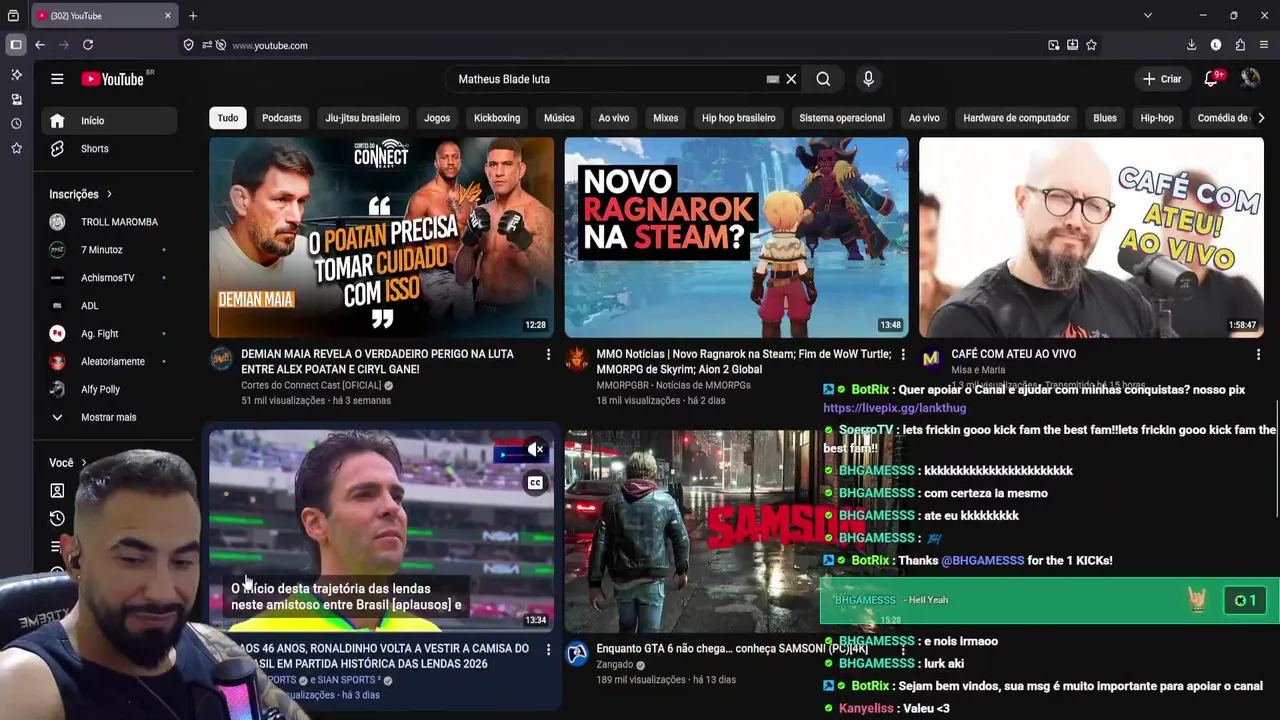The image size is (1280, 720).
Task: Expand the Você section chevron
Action: (84, 463)
